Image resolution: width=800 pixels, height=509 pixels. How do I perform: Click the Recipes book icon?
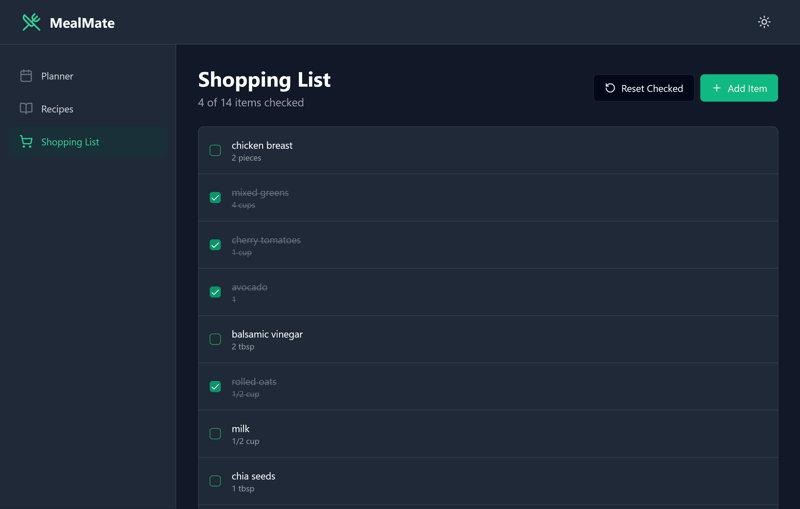tap(26, 109)
